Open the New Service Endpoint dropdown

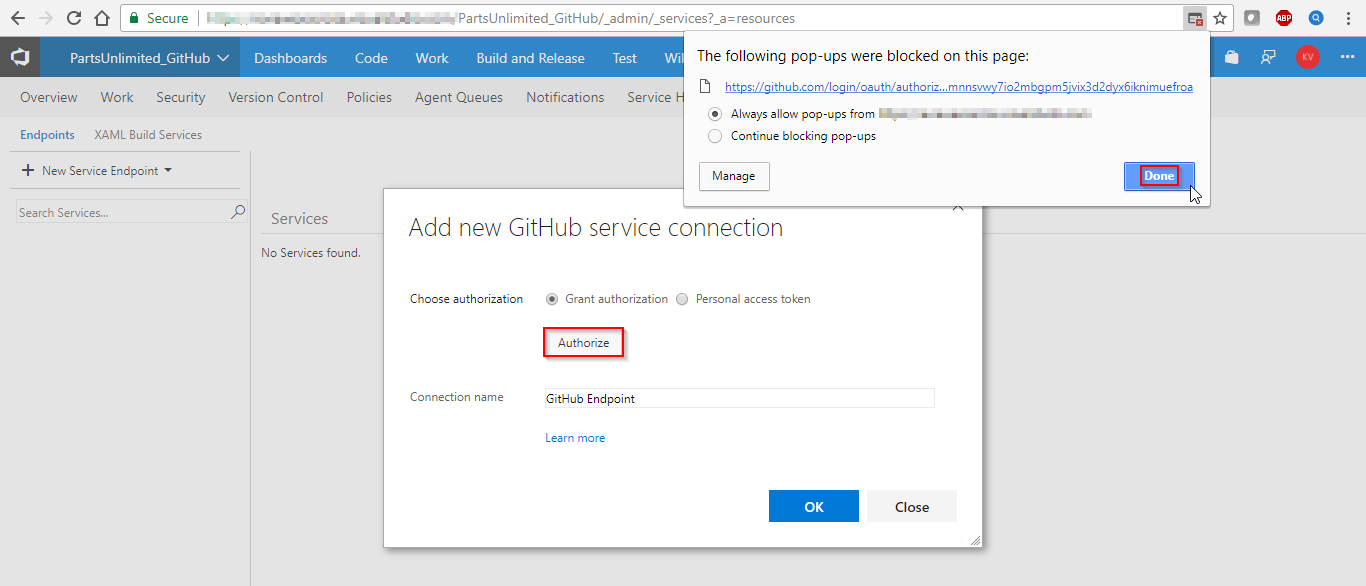97,171
